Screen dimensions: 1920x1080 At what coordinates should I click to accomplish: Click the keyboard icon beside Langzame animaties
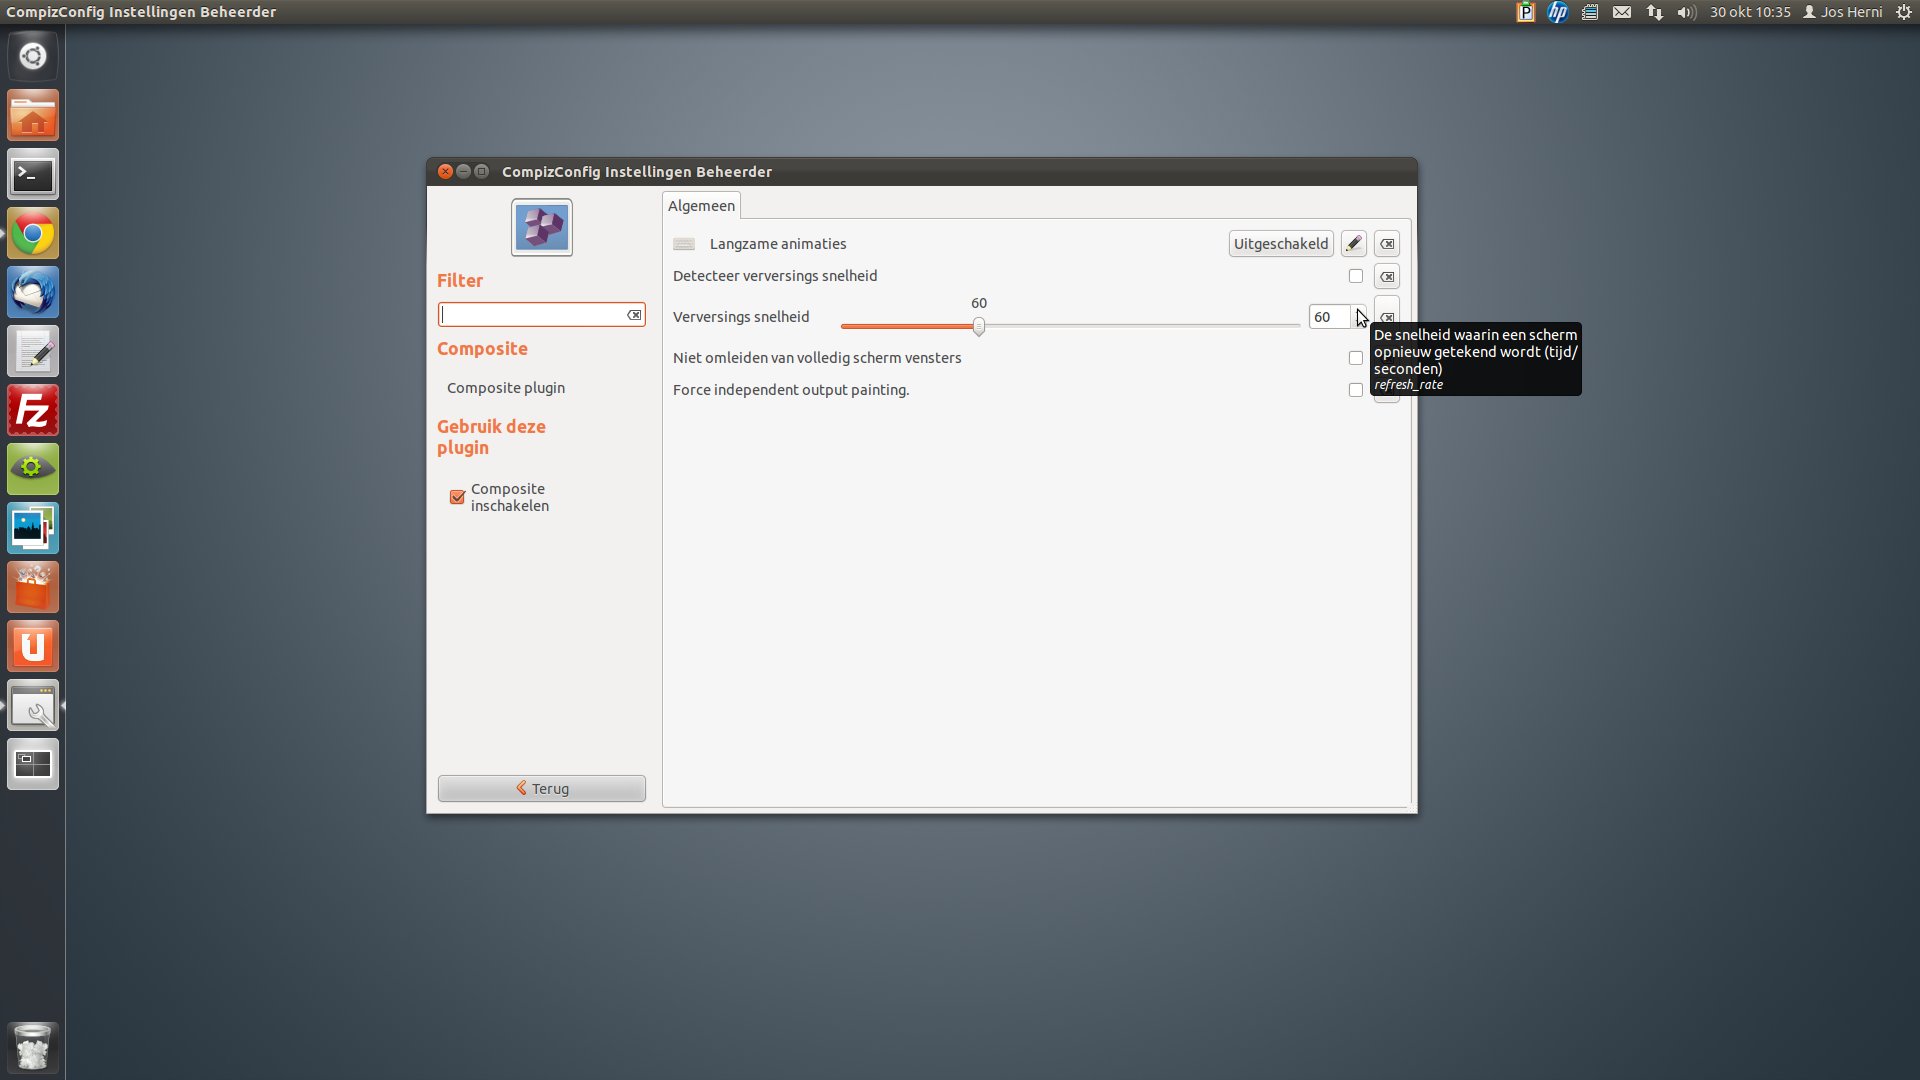tap(684, 244)
